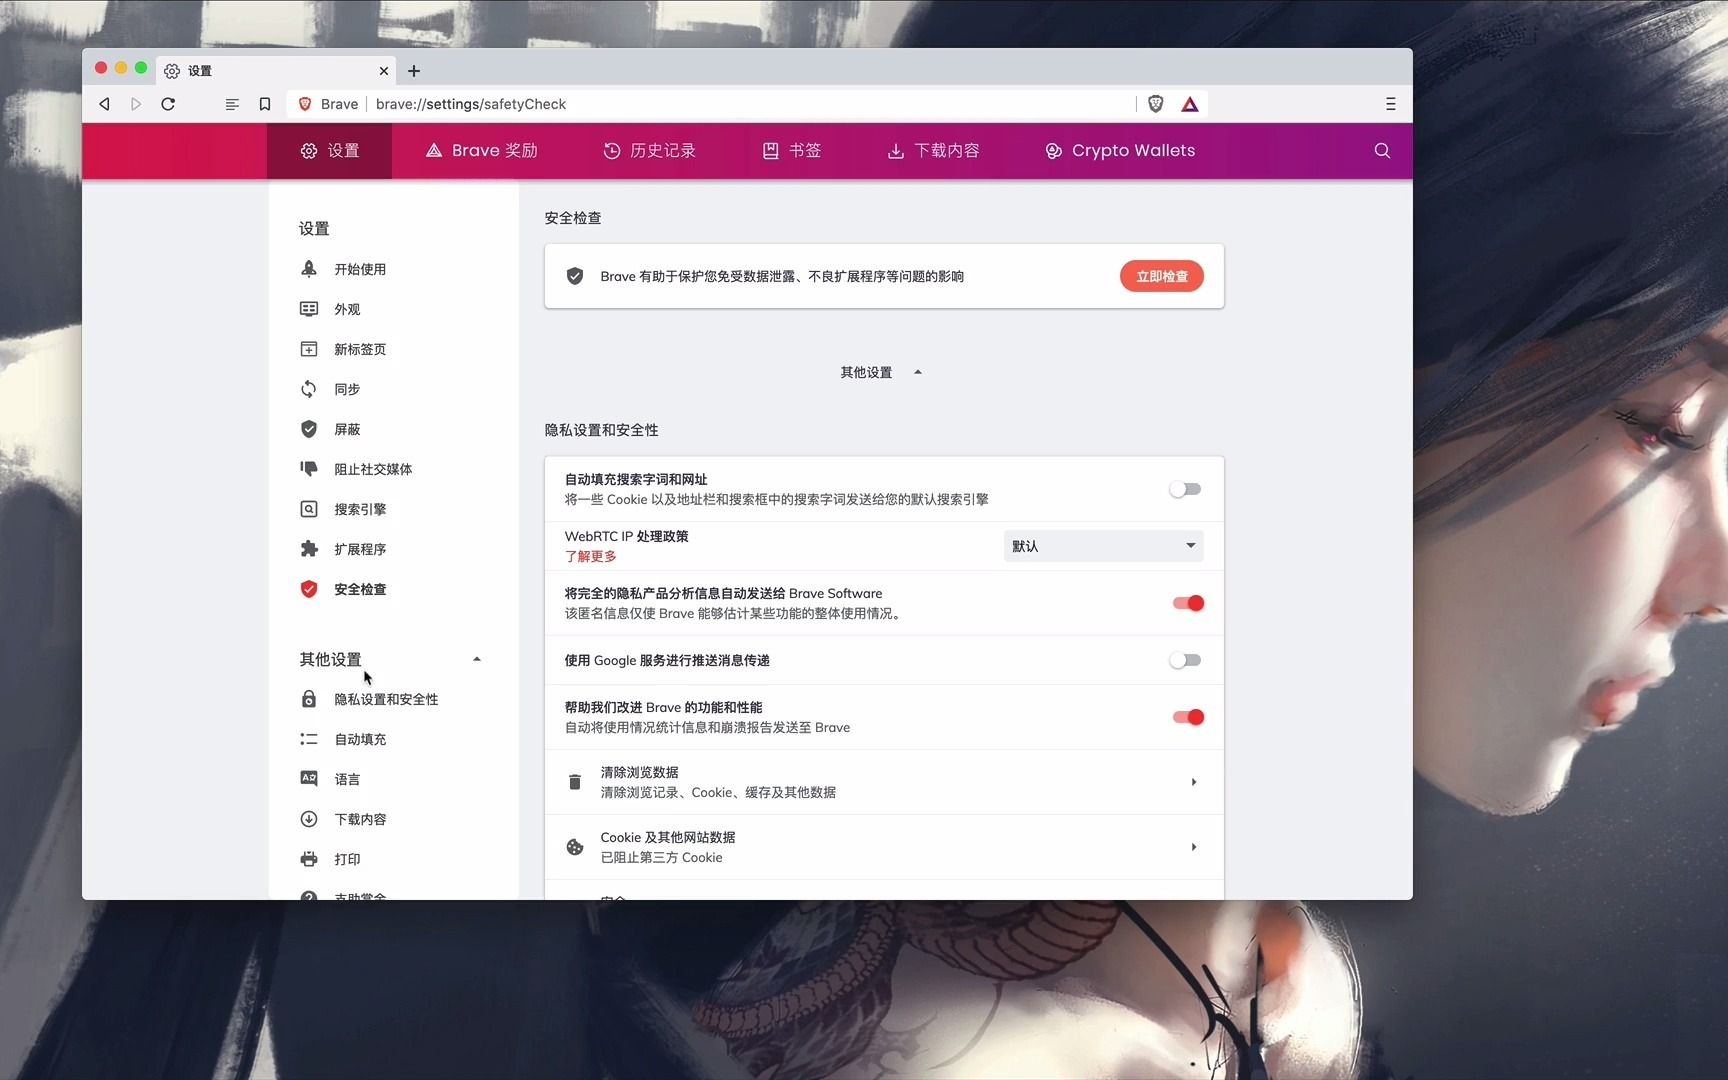
Task: Open Cookie 及其他网站数据 via its arrow
Action: coord(1194,847)
